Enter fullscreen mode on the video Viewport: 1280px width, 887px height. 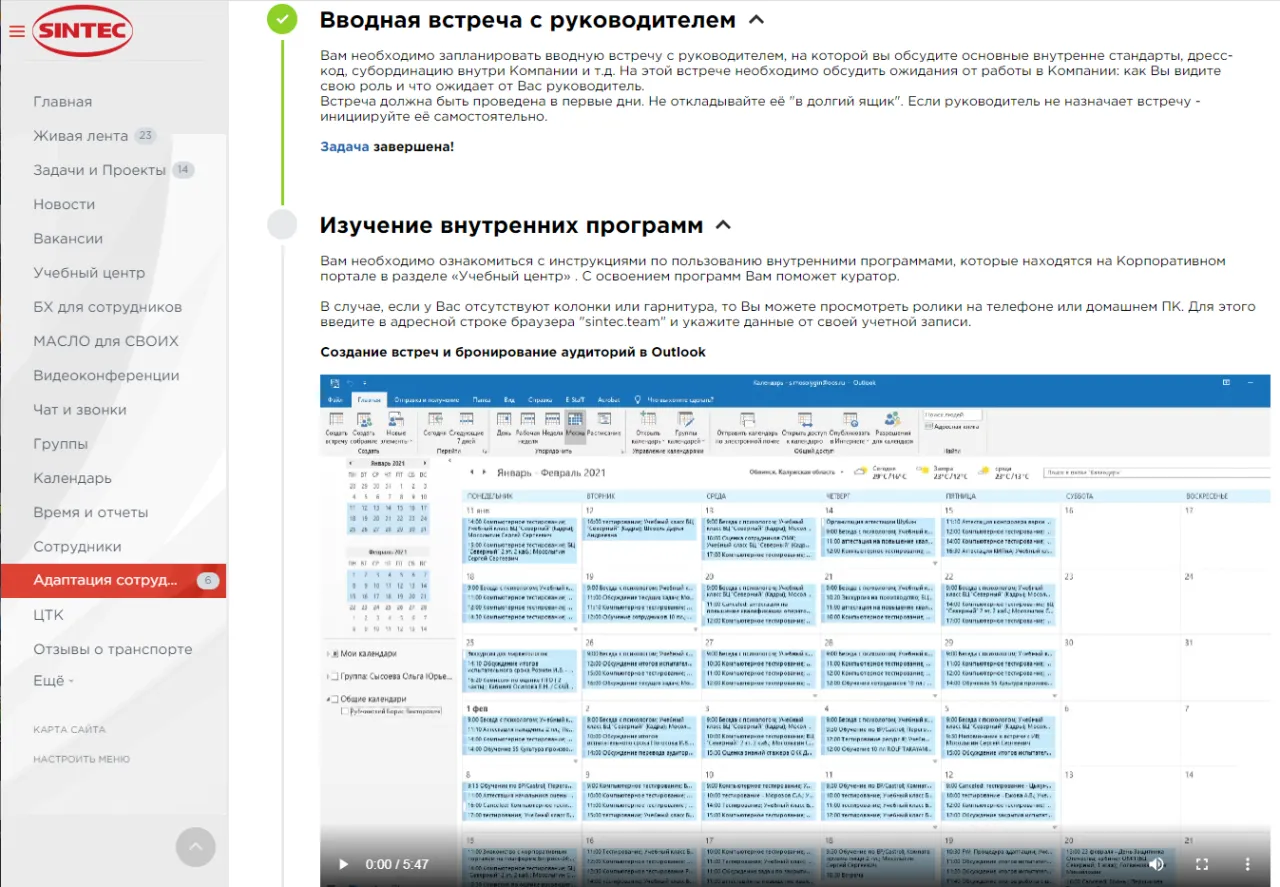click(1202, 864)
